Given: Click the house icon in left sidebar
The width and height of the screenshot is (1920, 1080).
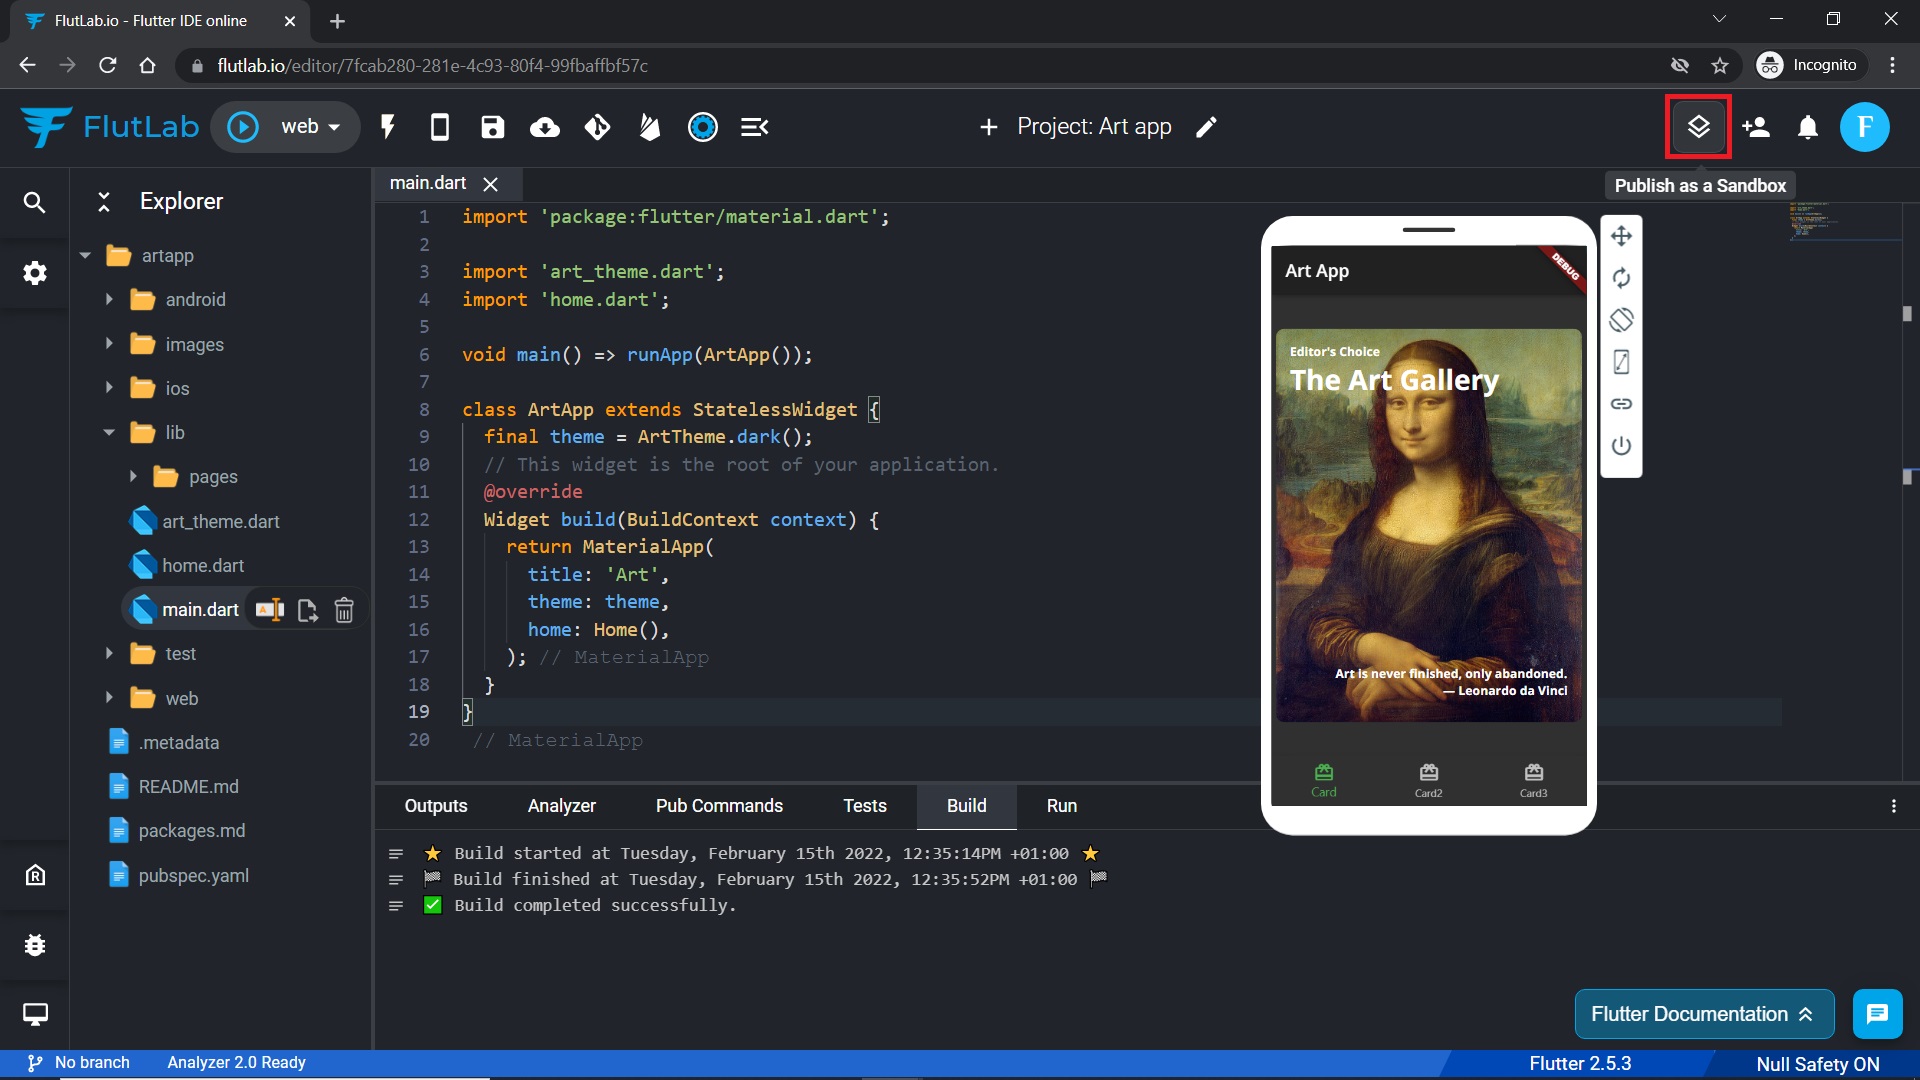Looking at the screenshot, I should coord(35,875).
